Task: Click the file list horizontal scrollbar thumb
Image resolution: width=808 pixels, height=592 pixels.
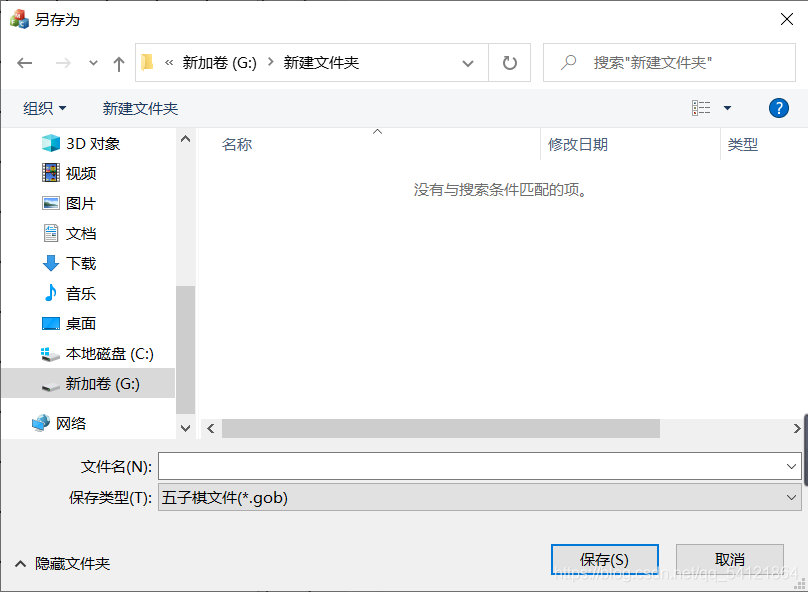Action: [441, 428]
